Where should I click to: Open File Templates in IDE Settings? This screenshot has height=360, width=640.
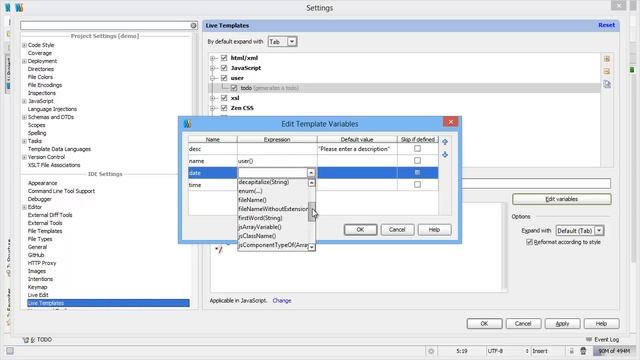click(x=45, y=231)
